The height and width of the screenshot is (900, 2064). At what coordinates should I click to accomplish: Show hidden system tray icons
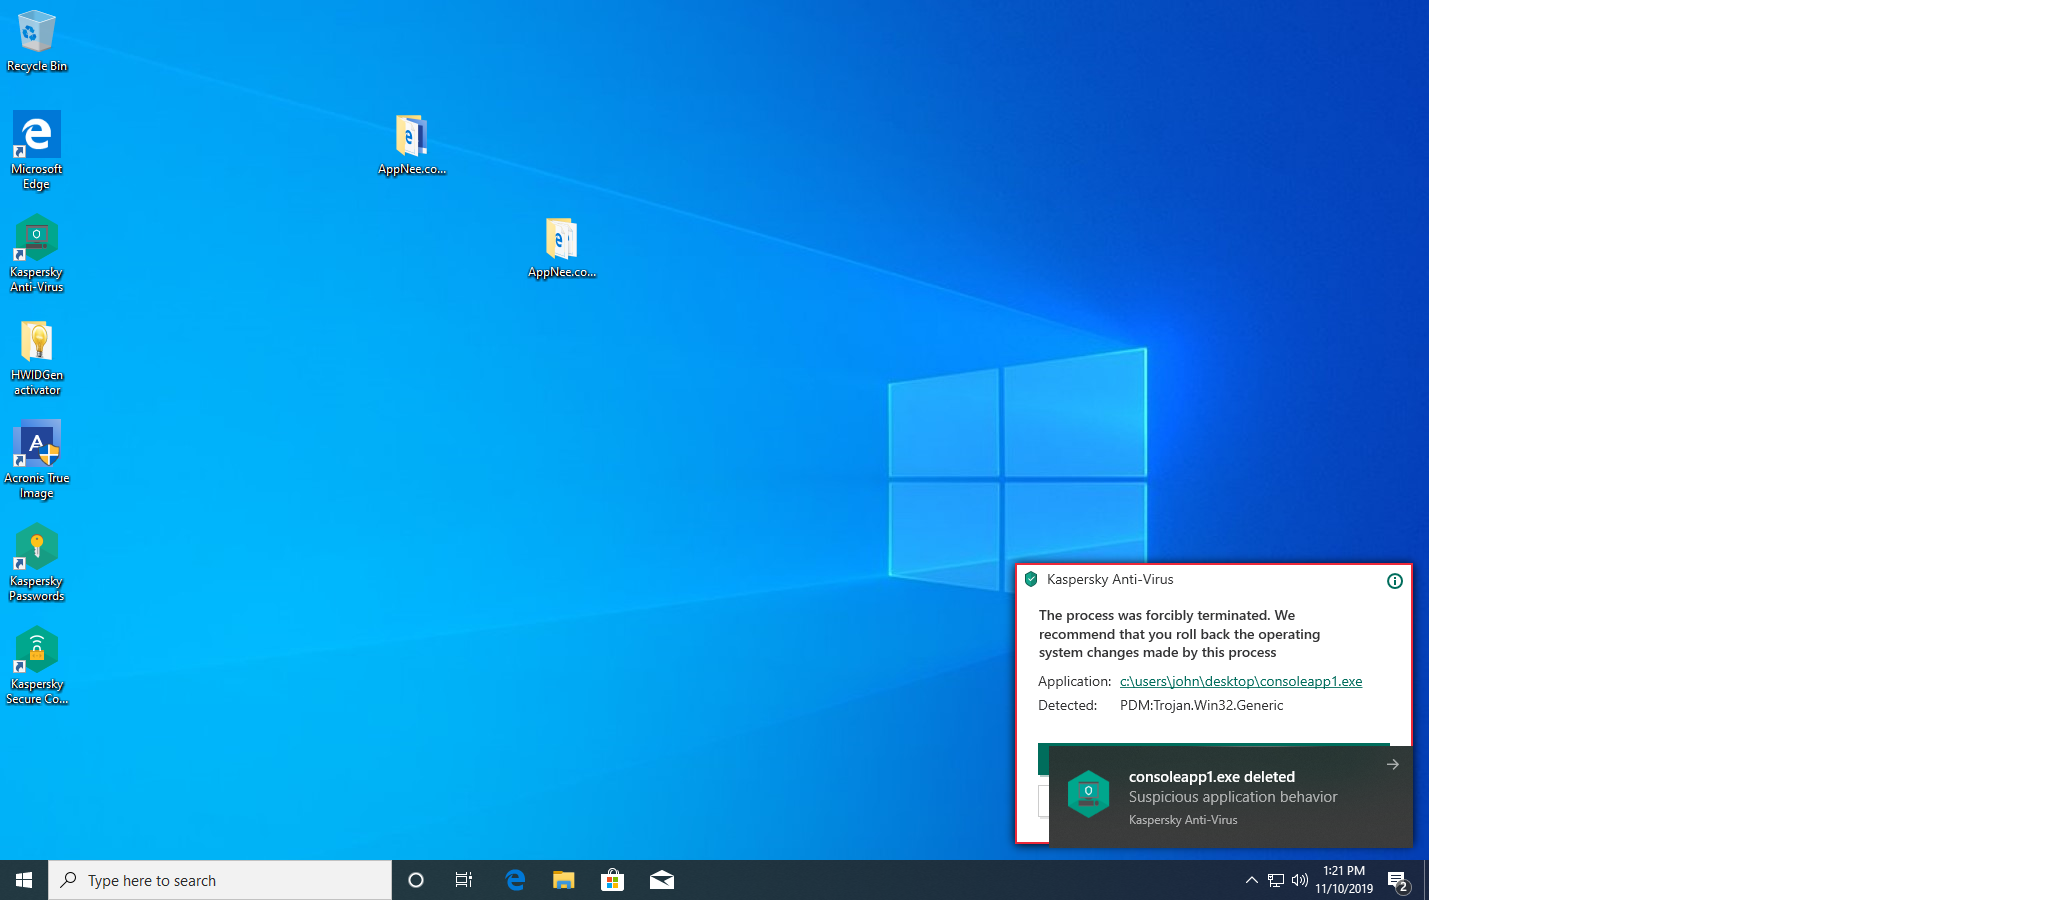point(1251,880)
